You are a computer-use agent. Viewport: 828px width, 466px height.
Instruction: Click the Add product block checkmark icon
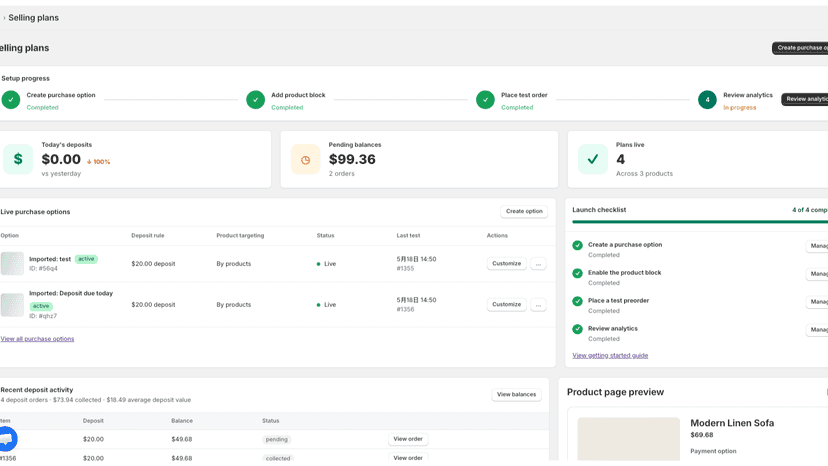click(x=256, y=99)
